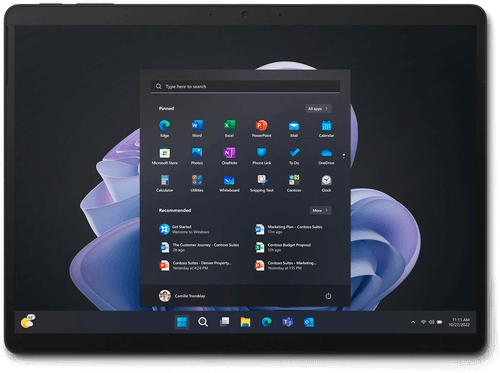Open File Explorer from the taskbar

click(x=245, y=322)
